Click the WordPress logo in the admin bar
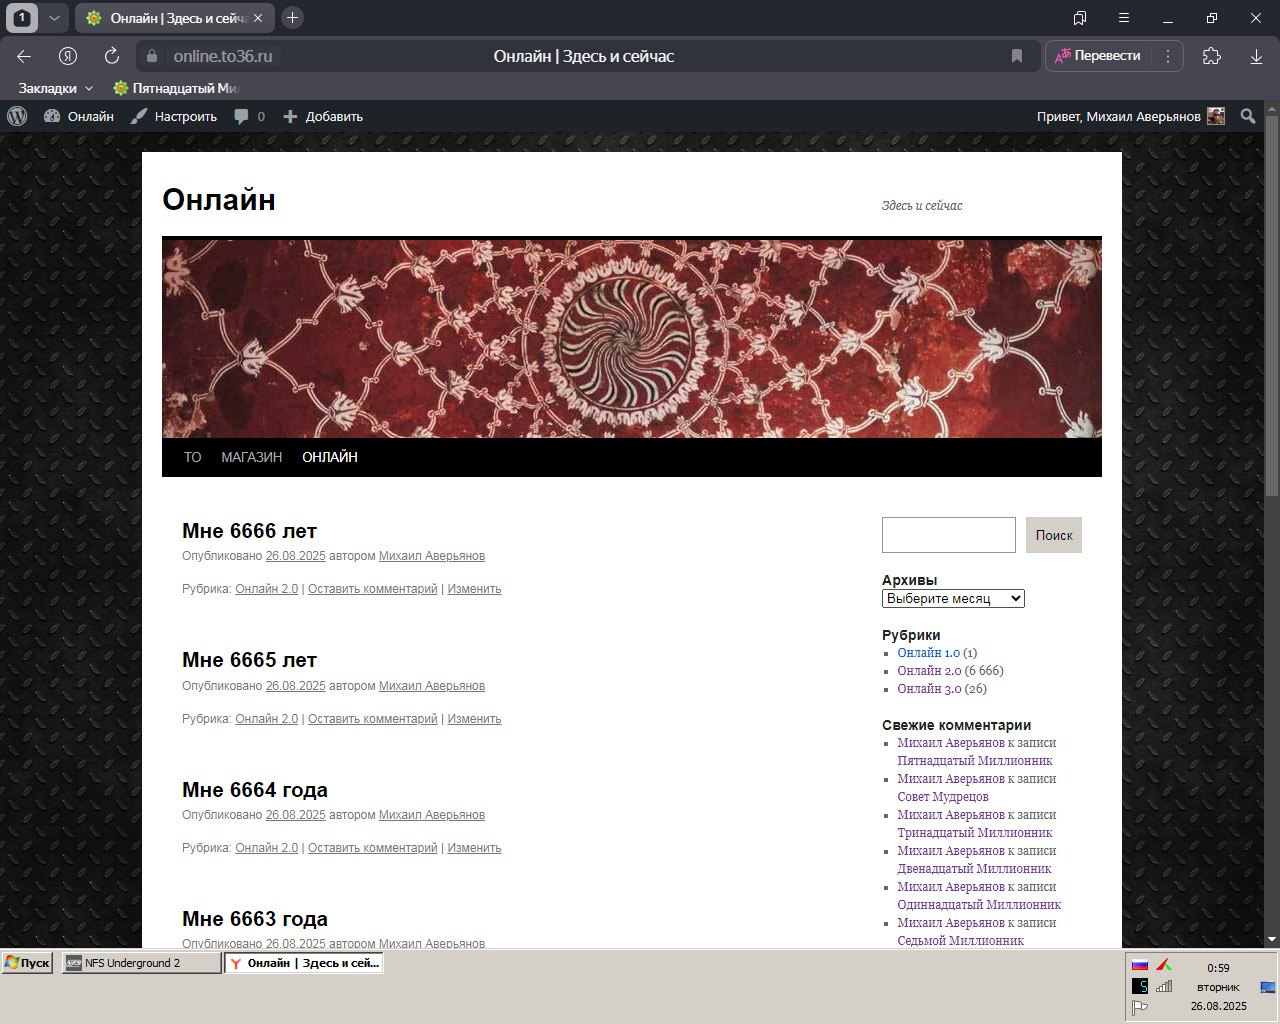1280x1024 pixels. coord(17,116)
